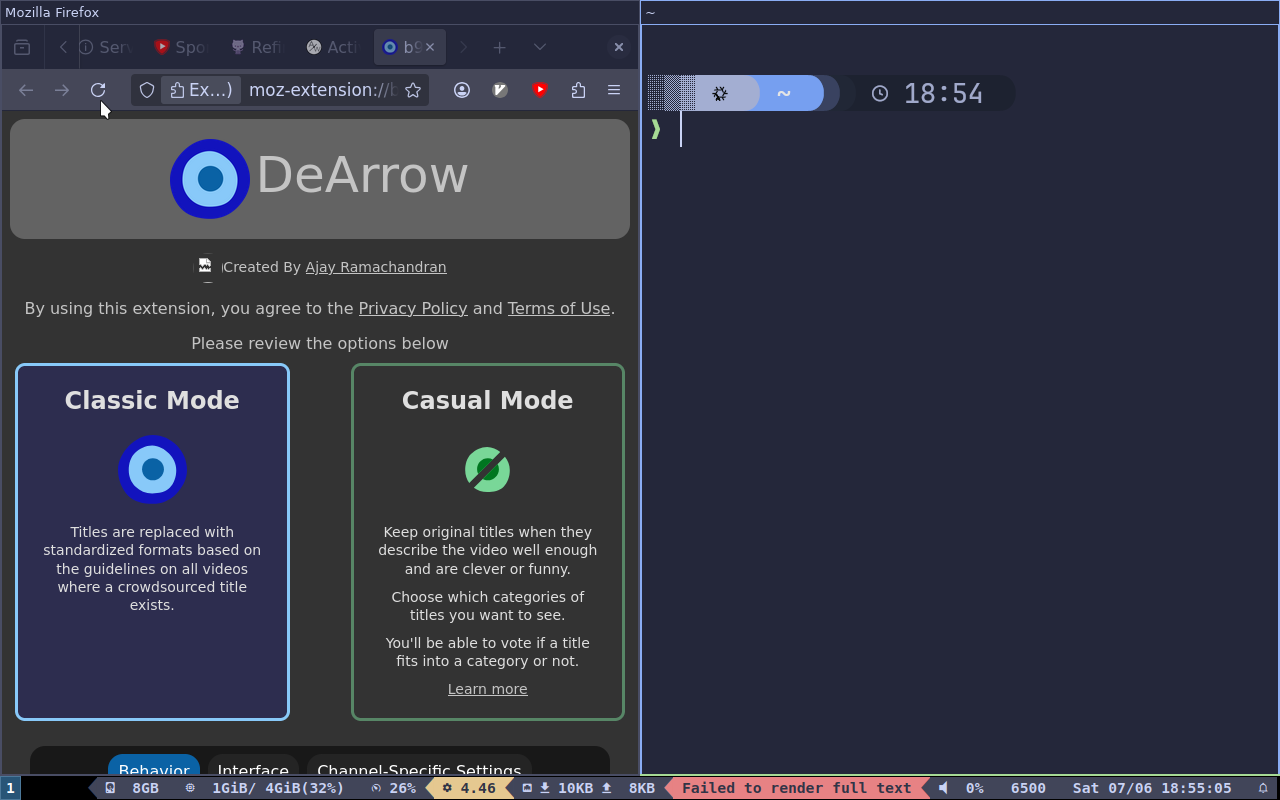Open the Ajay Ramachandran link
The image size is (1280, 800).
[x=376, y=267]
